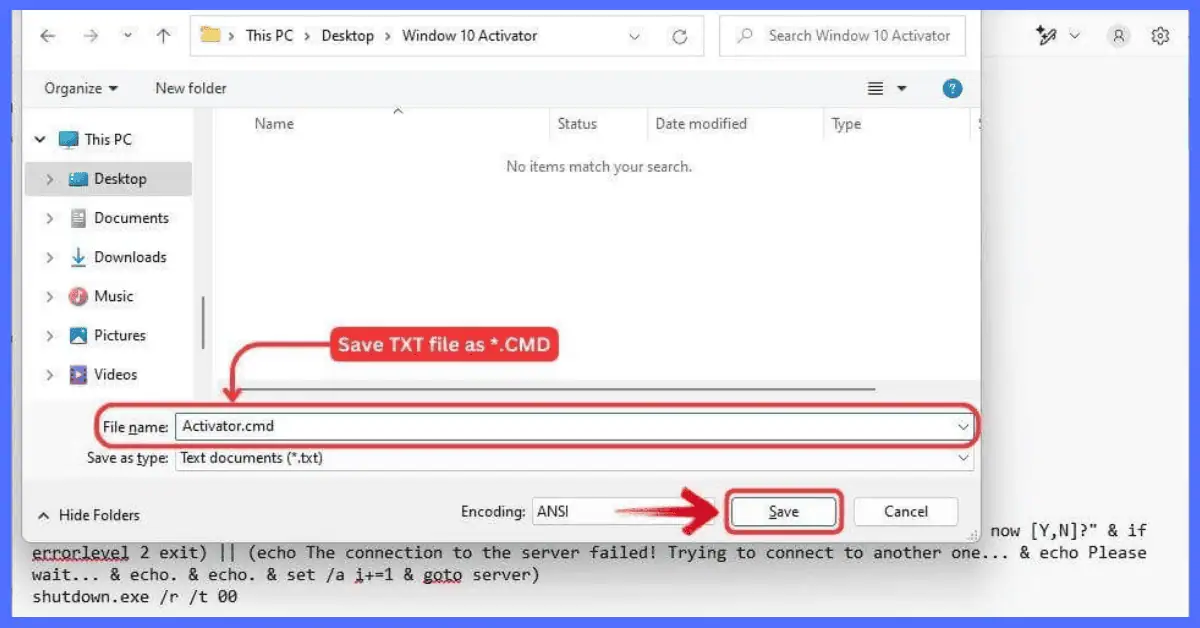Go up one folder level arrow

tap(164, 36)
